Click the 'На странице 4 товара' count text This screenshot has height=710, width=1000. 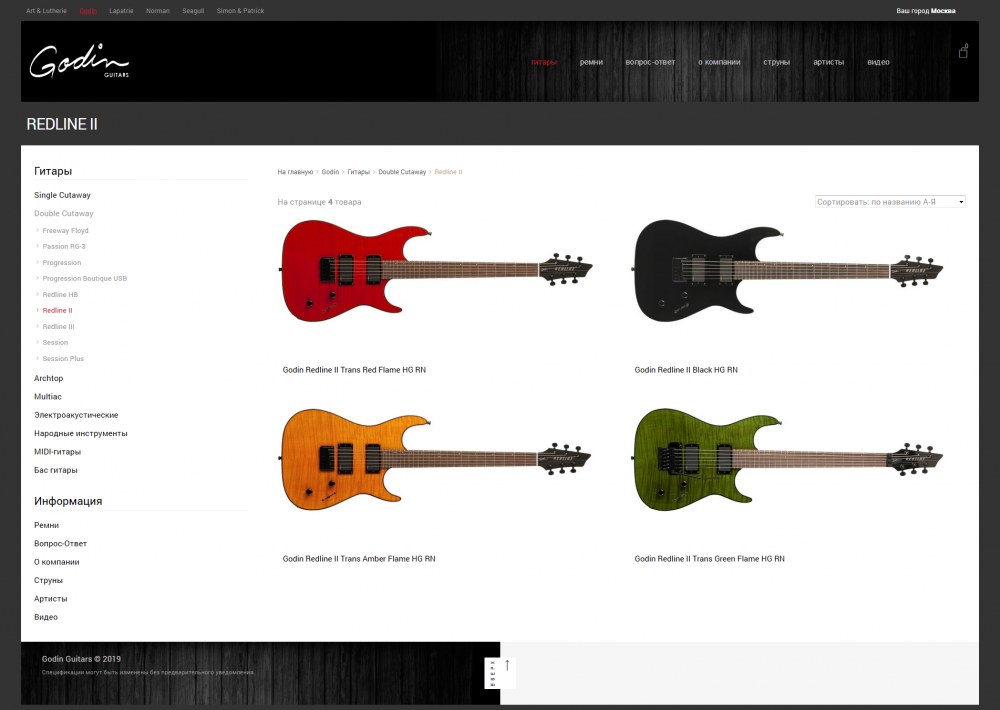click(319, 202)
